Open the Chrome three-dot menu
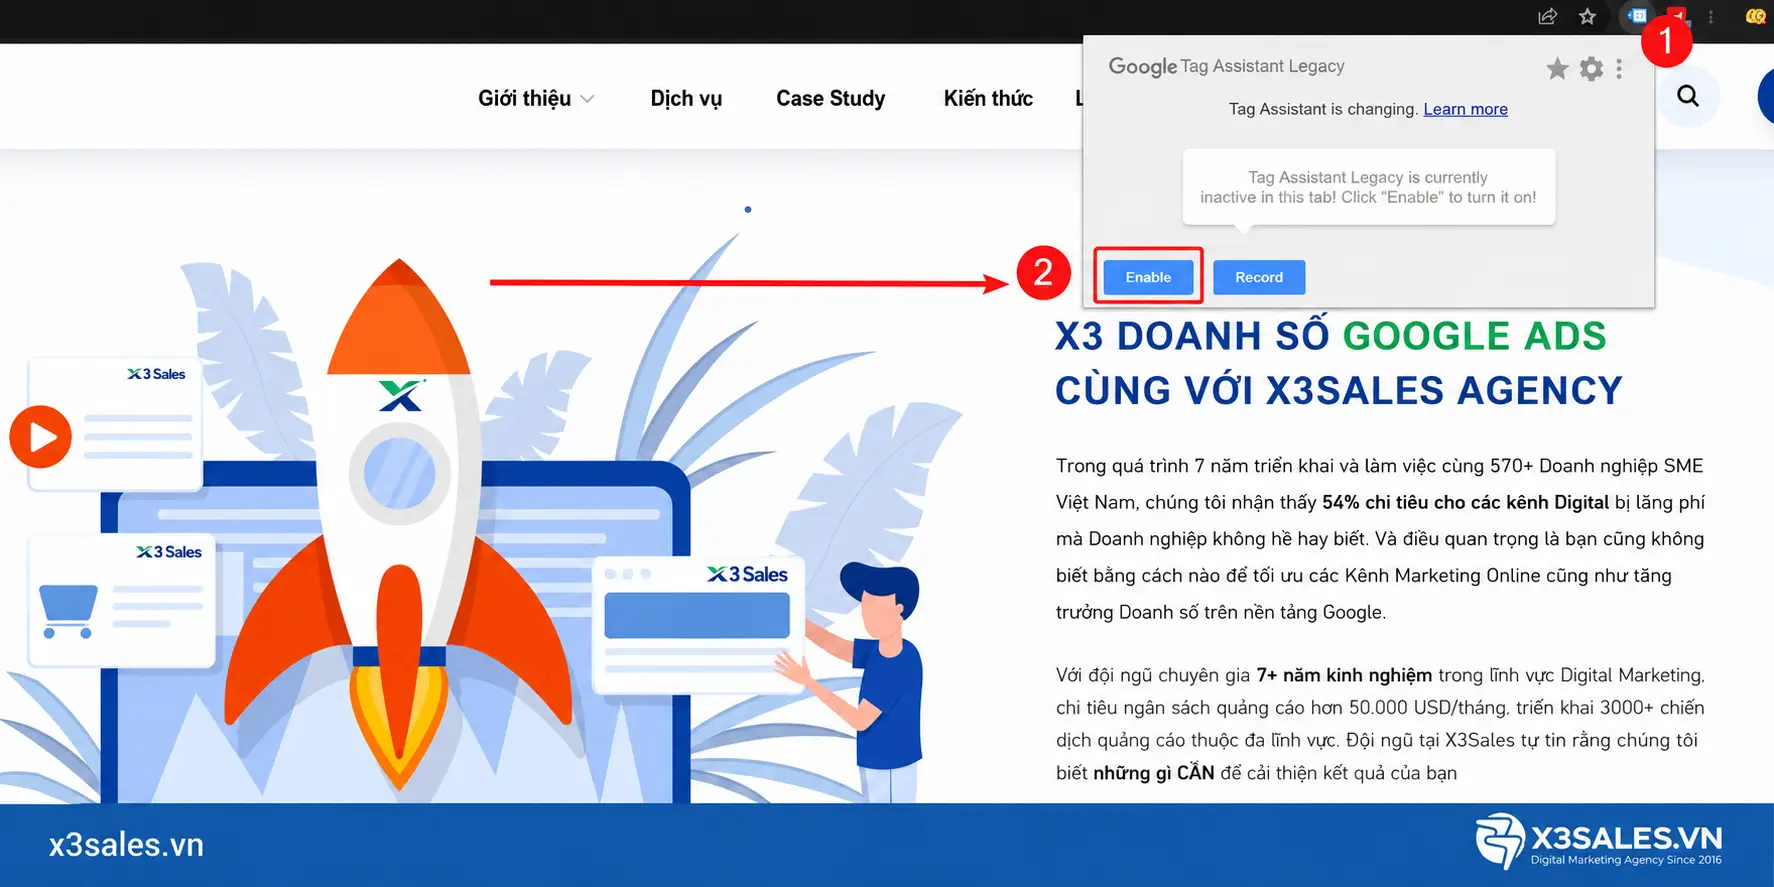The image size is (1774, 887). (1711, 17)
